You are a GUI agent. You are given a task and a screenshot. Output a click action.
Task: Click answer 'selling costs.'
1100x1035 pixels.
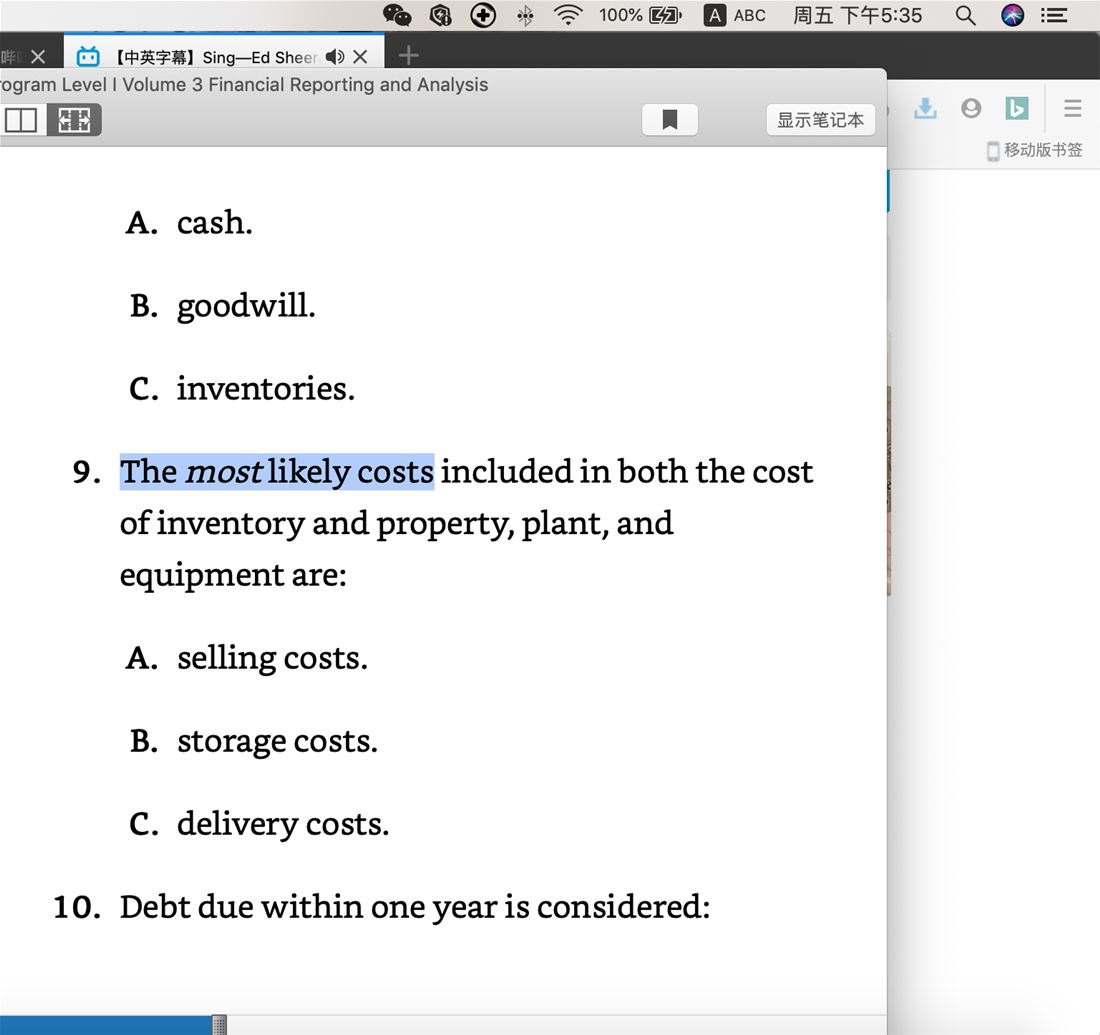coord(272,659)
